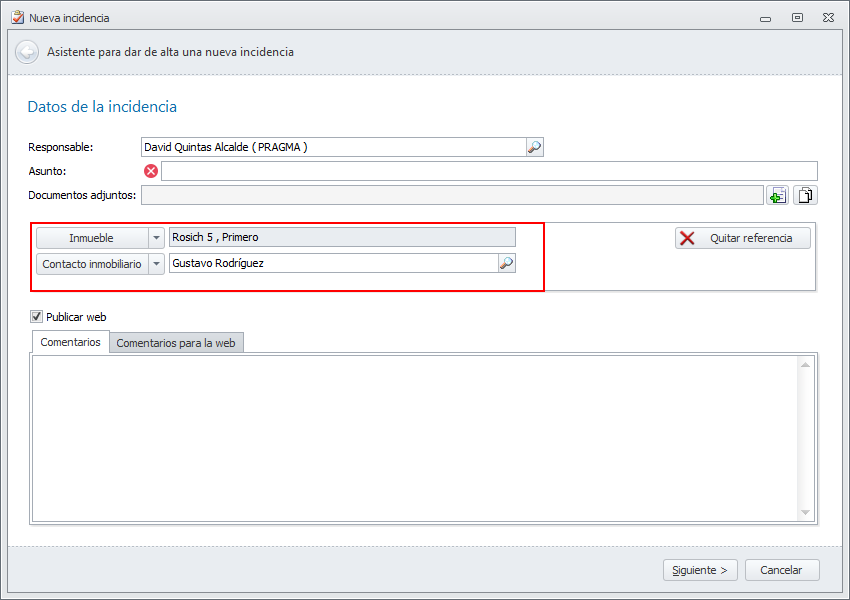Click the red error icon beside Asunto
850x600 pixels.
[151, 171]
